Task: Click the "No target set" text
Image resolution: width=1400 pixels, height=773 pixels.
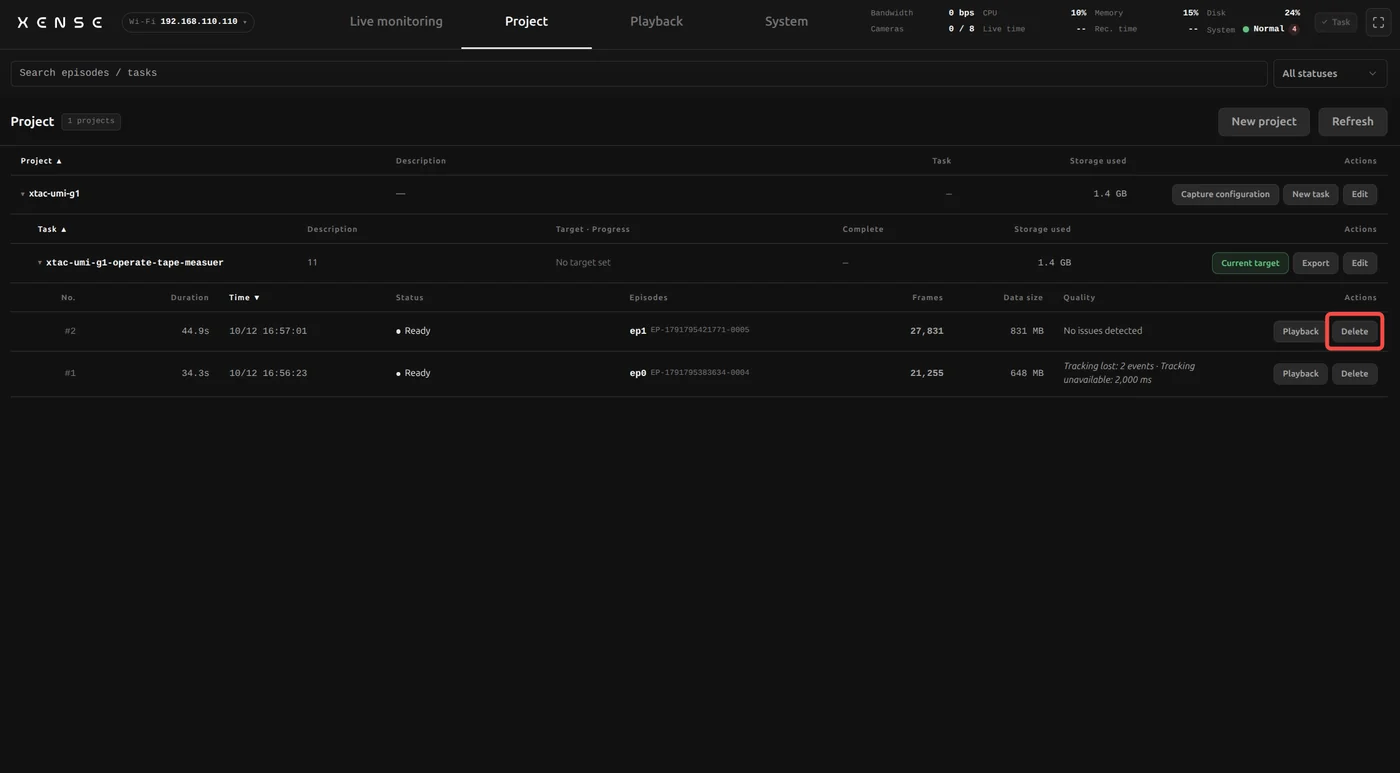Action: pyautogui.click(x=583, y=263)
